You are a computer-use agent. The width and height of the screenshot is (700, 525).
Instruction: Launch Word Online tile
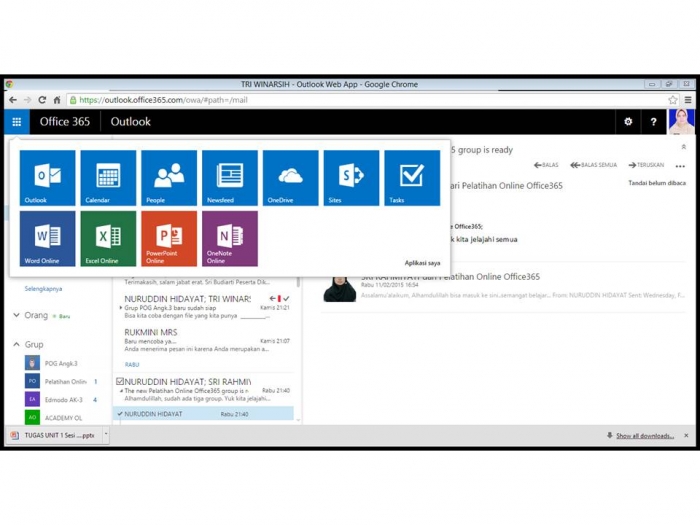[x=47, y=238]
